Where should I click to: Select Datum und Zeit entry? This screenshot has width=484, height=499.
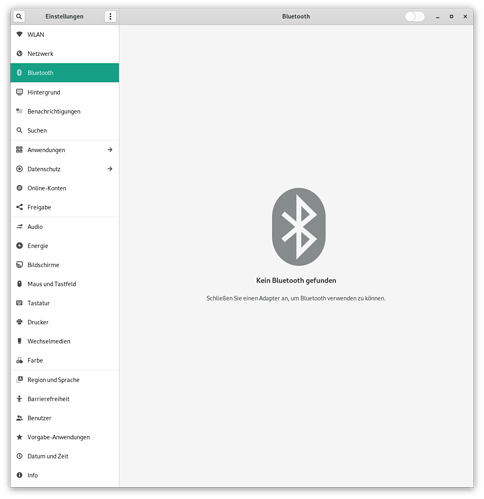pos(65,456)
